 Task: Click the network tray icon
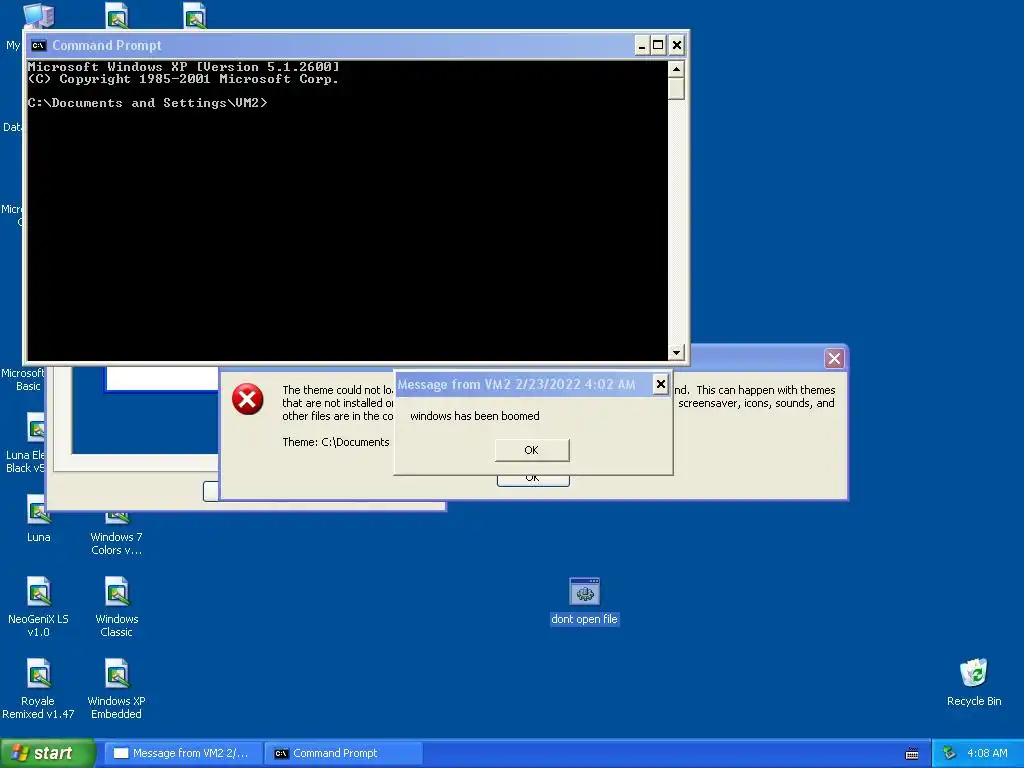[x=949, y=753]
